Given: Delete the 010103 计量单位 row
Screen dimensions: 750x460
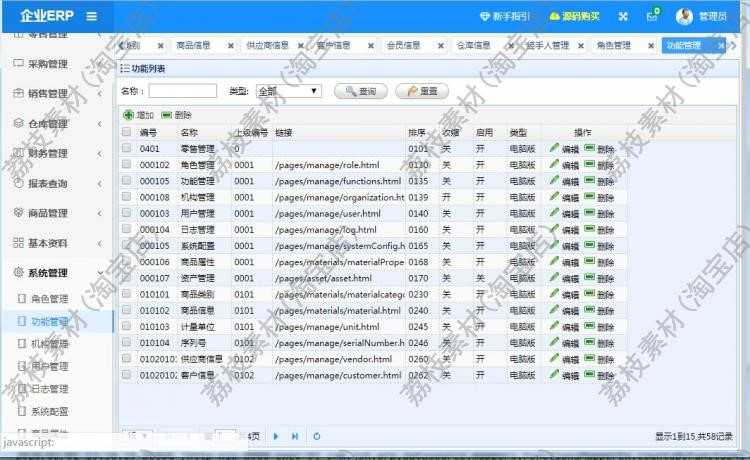Looking at the screenshot, I should [x=599, y=327].
